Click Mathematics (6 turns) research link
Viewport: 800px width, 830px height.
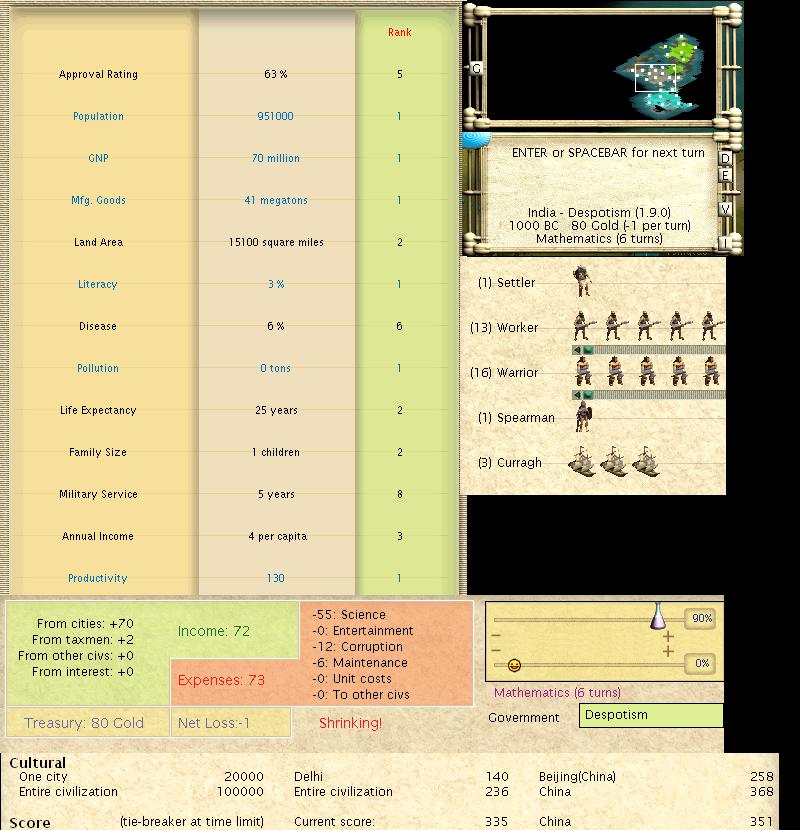pyautogui.click(x=558, y=692)
